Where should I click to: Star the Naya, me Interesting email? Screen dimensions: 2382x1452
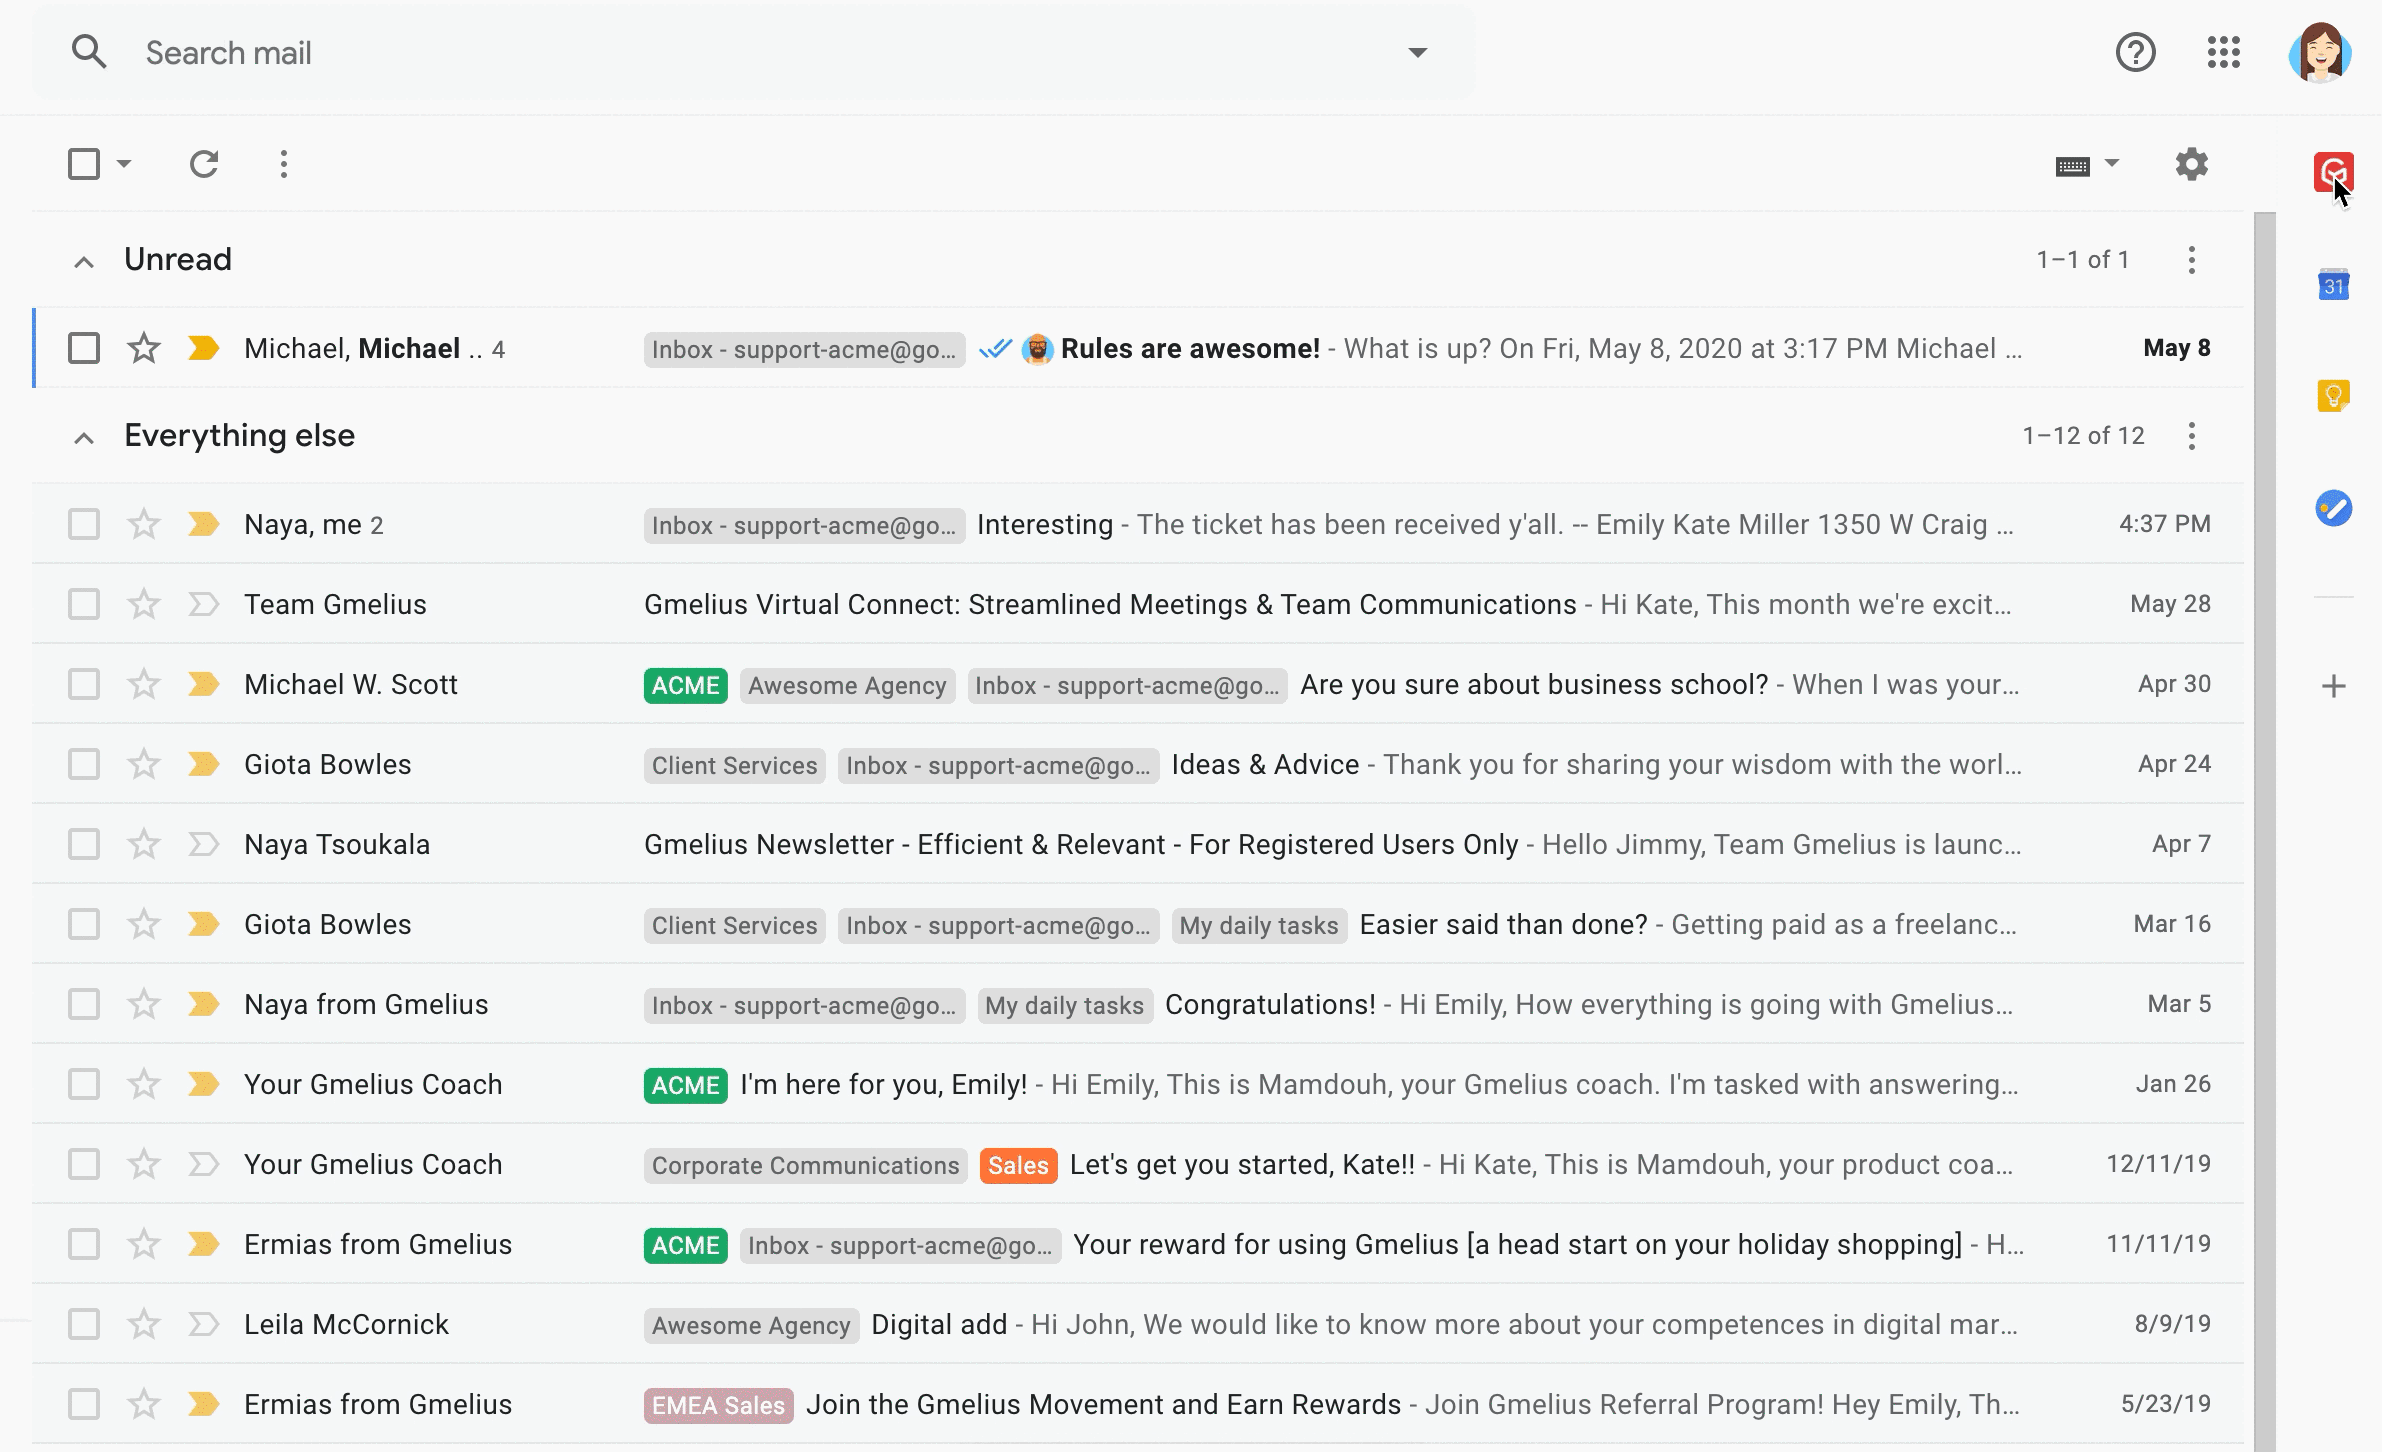(x=144, y=524)
